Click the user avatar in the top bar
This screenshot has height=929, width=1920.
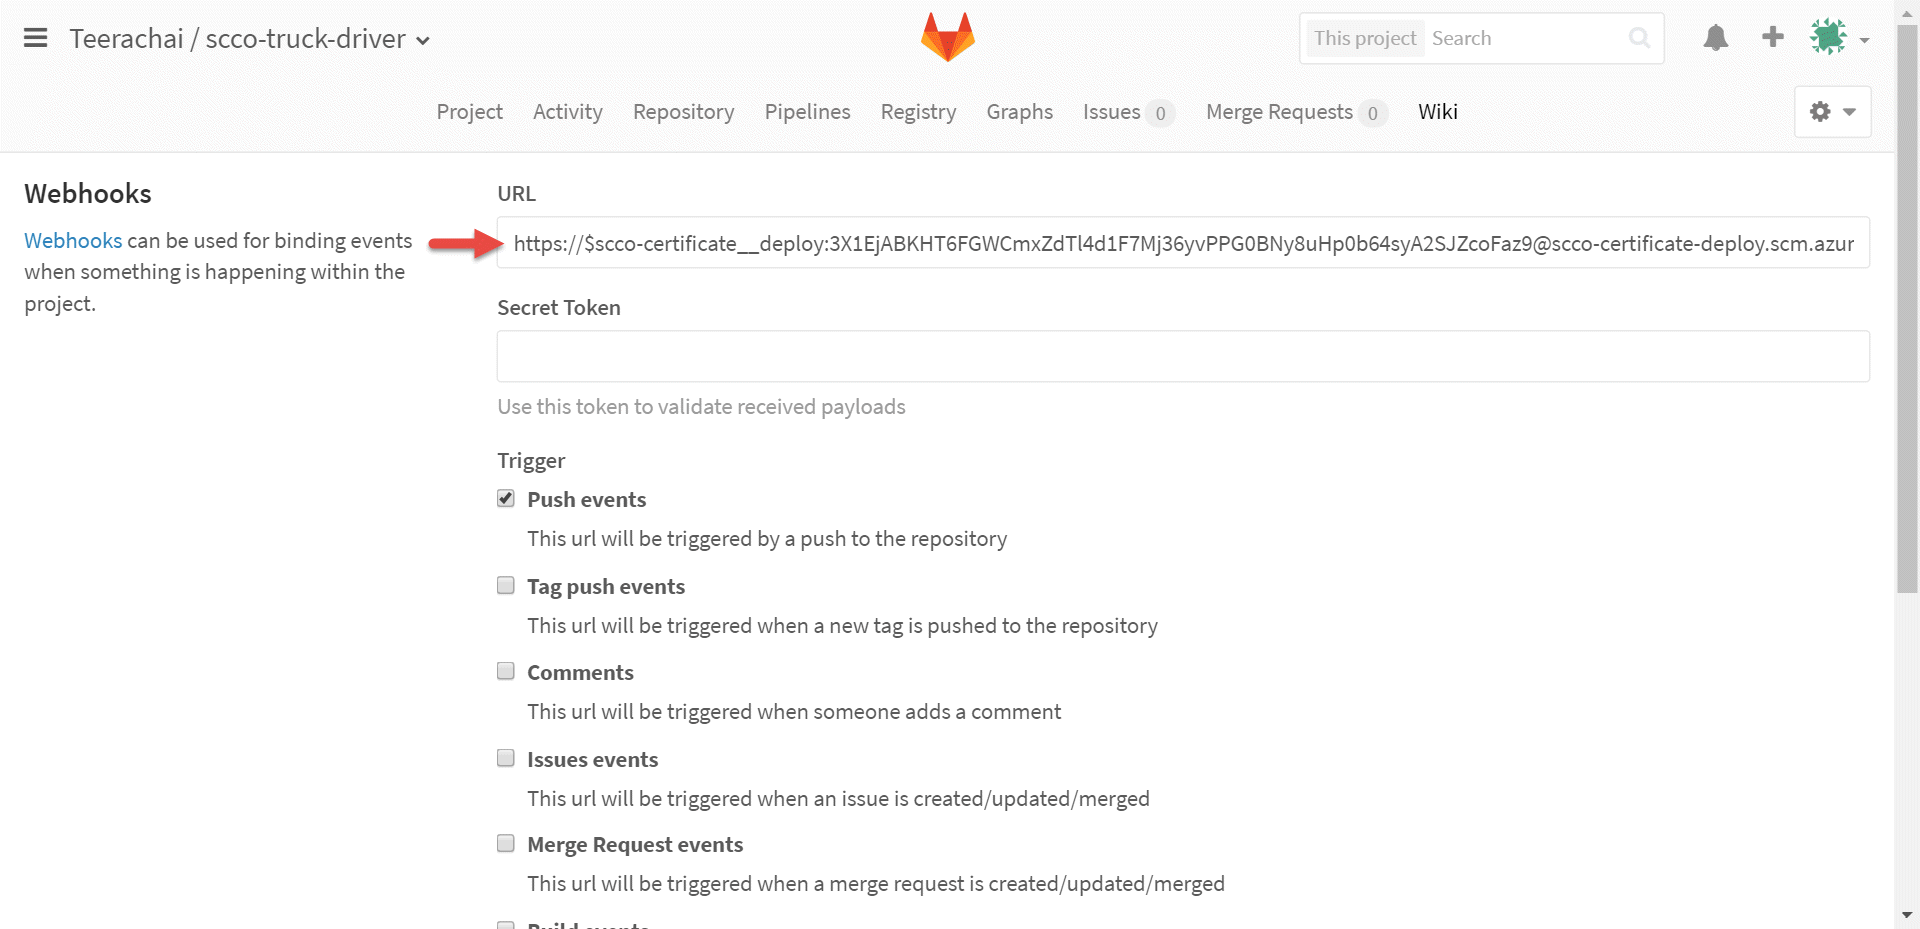click(1828, 35)
